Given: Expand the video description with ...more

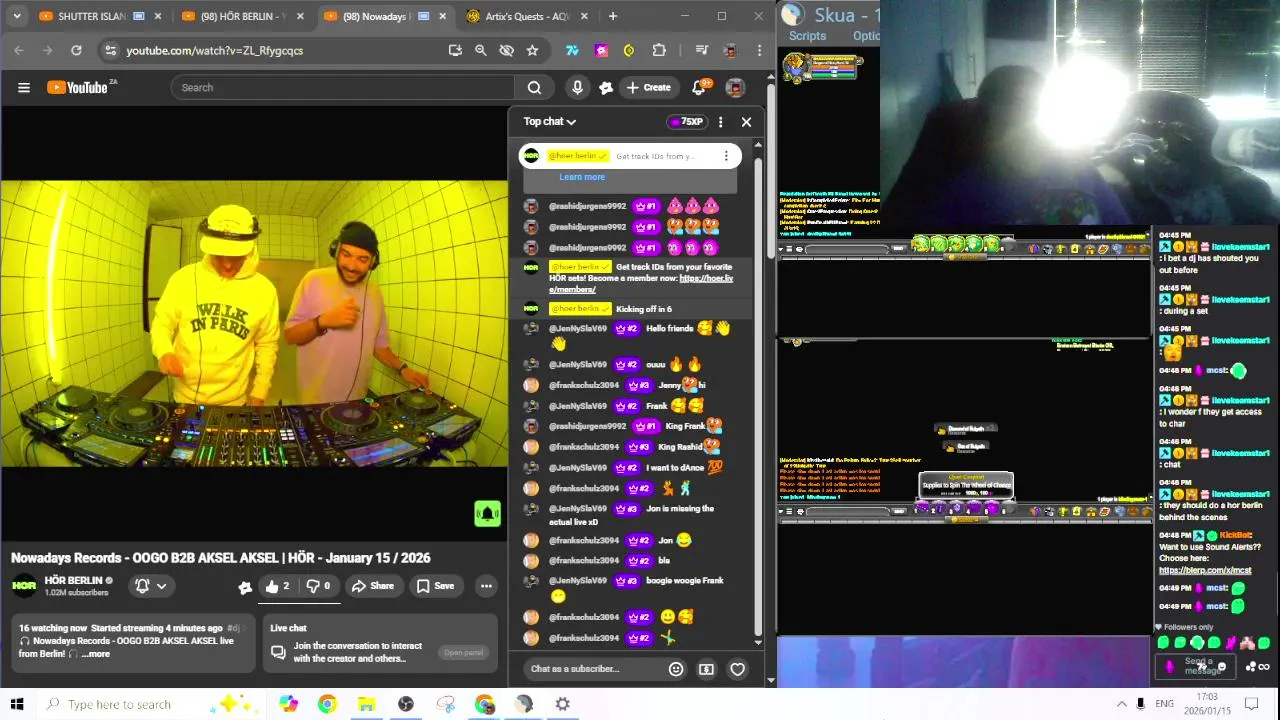Looking at the screenshot, I should click(x=96, y=654).
